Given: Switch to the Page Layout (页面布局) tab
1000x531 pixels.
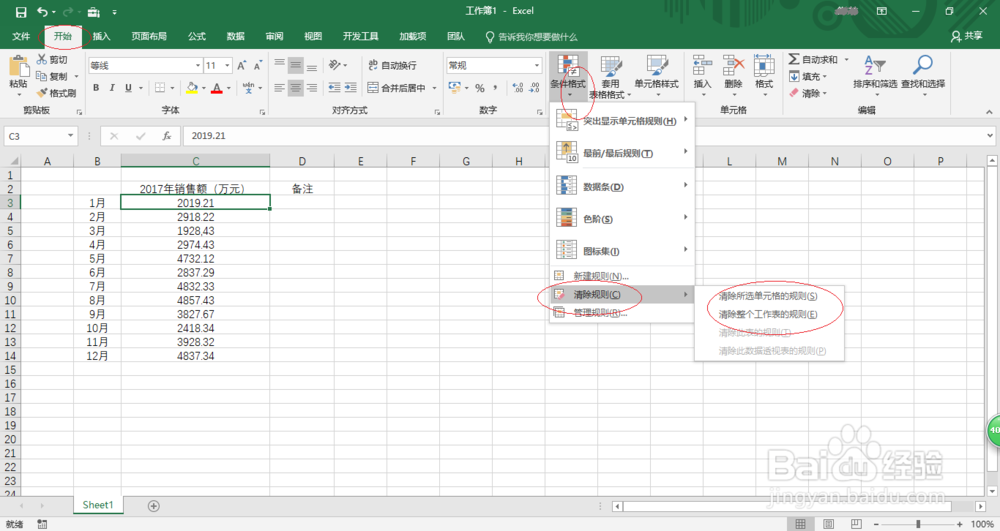Looking at the screenshot, I should coord(149,36).
